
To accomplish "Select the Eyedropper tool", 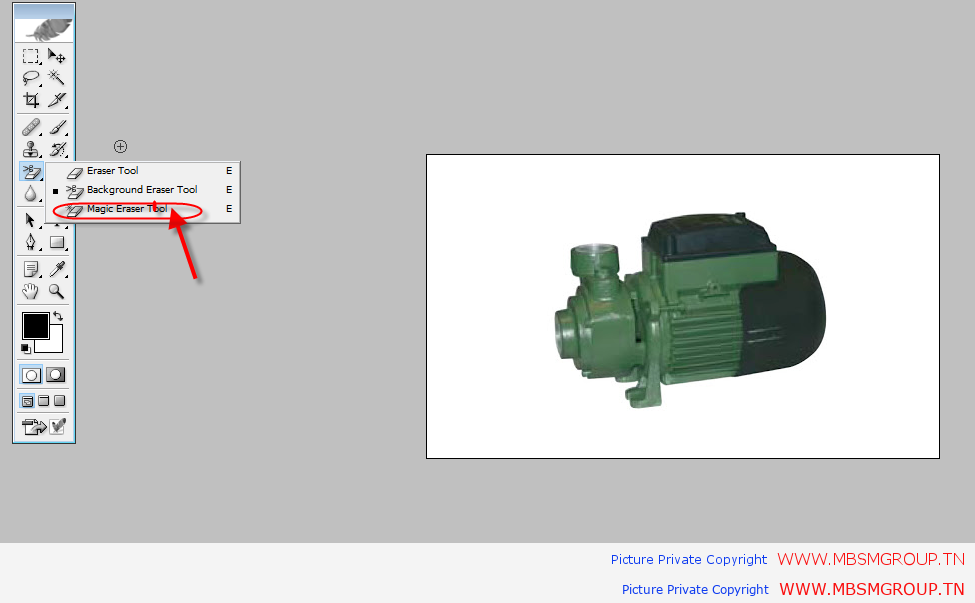I will point(57,269).
